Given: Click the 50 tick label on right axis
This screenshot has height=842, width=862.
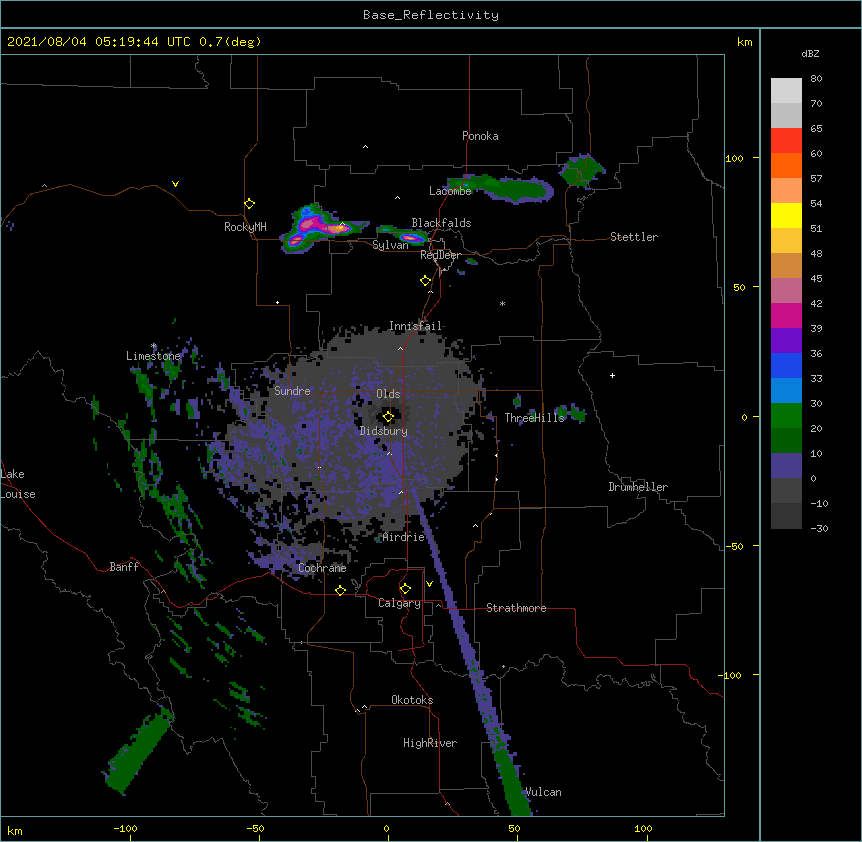Looking at the screenshot, I should (x=739, y=287).
